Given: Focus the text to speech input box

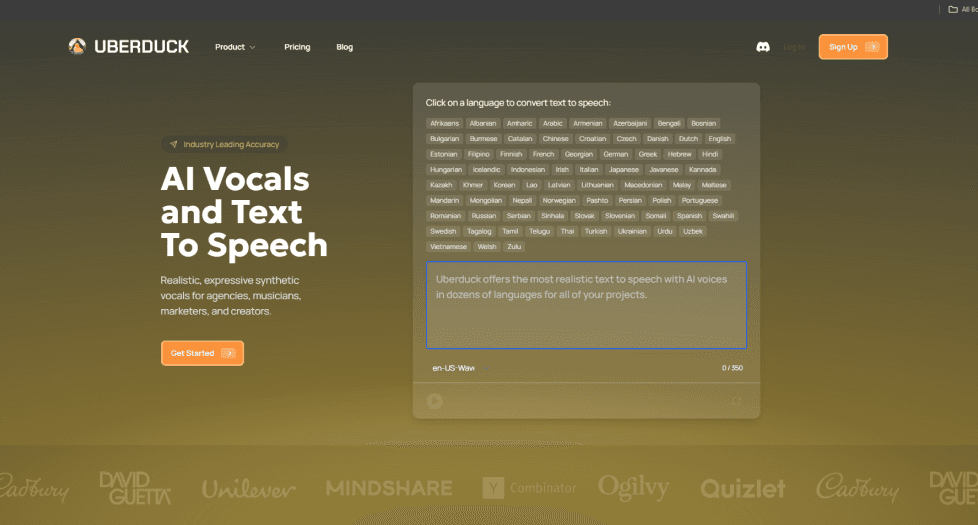Looking at the screenshot, I should [x=586, y=305].
